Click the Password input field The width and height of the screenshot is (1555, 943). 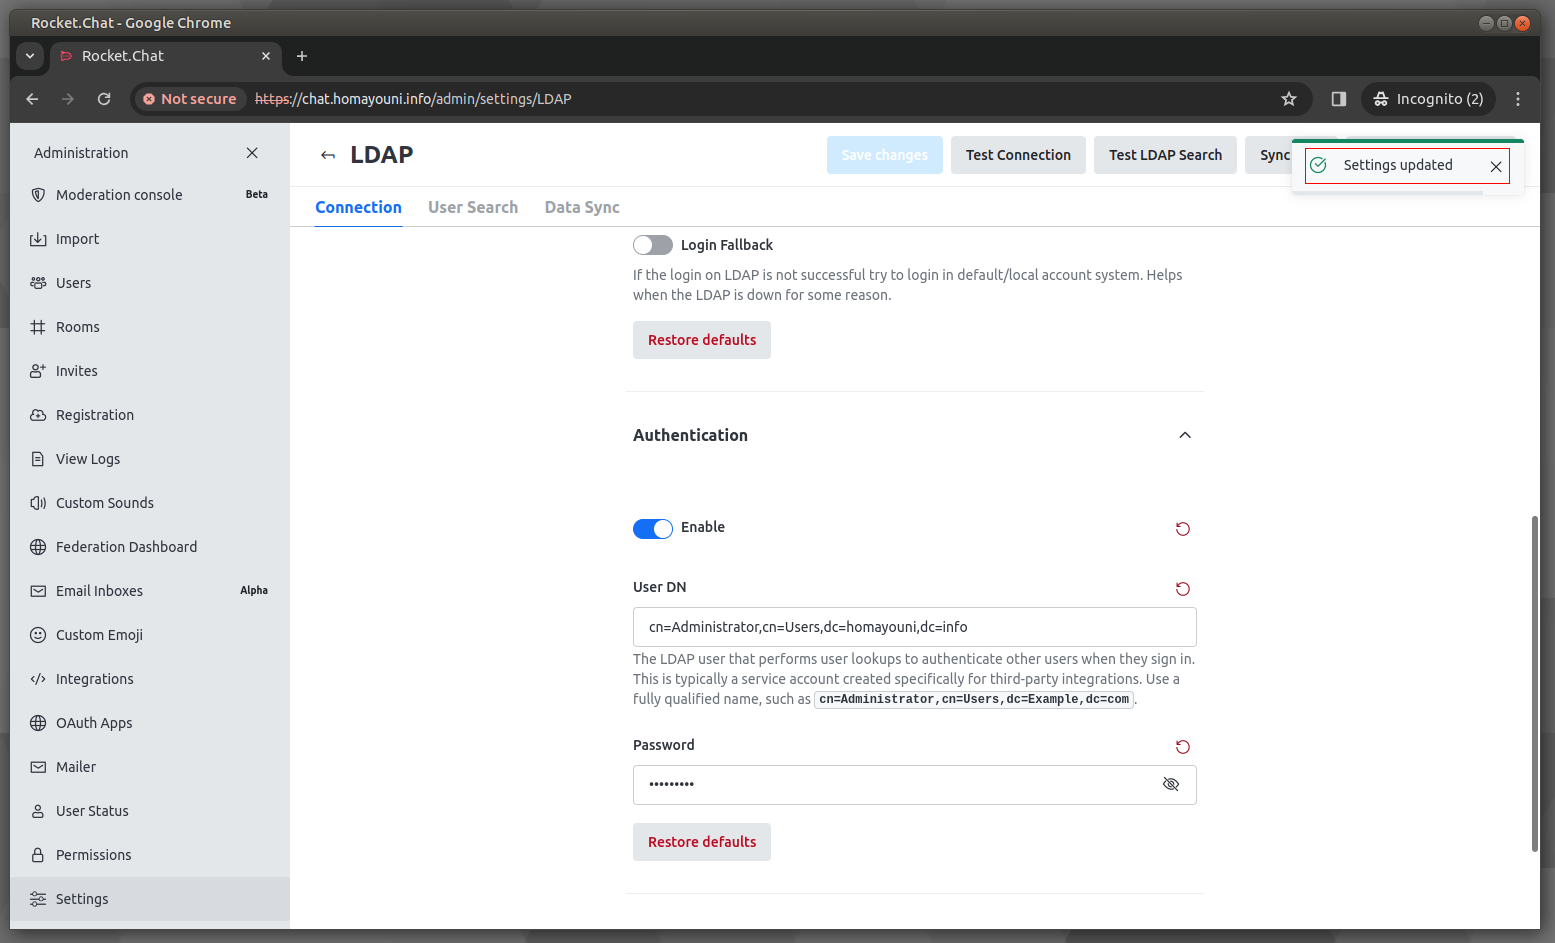click(x=915, y=785)
